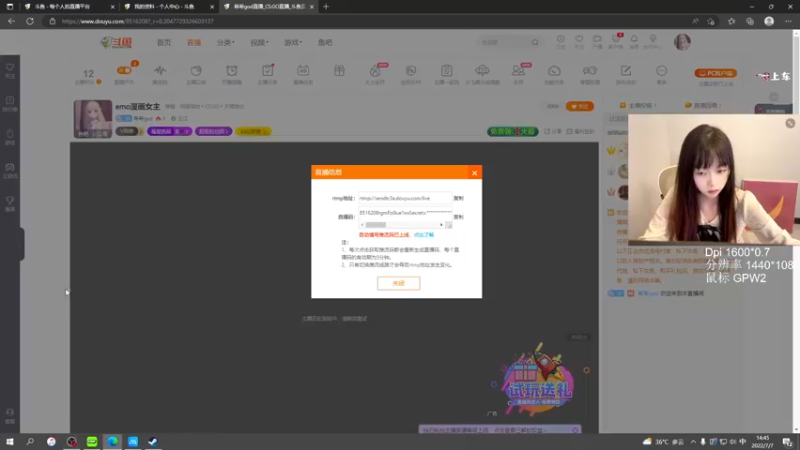Click the right arrow of stream key scrollbar
Image resolution: width=800 pixels, height=450 pixels.
[x=441, y=225]
